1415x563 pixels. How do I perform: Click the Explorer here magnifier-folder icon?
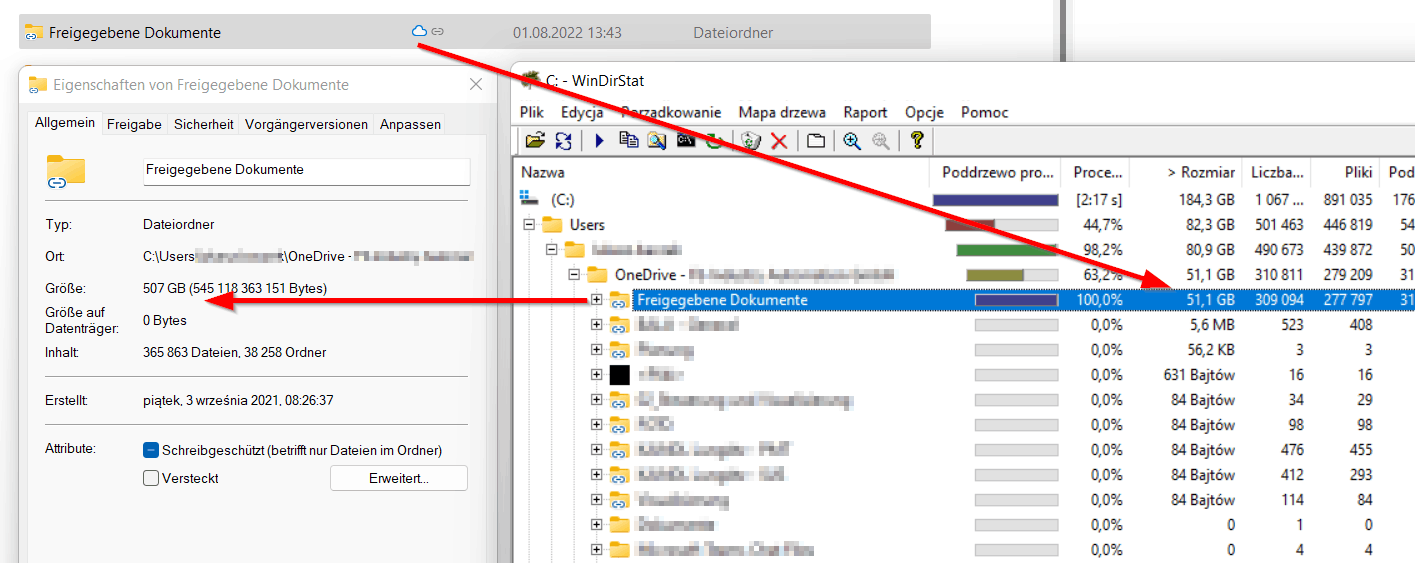click(x=656, y=141)
